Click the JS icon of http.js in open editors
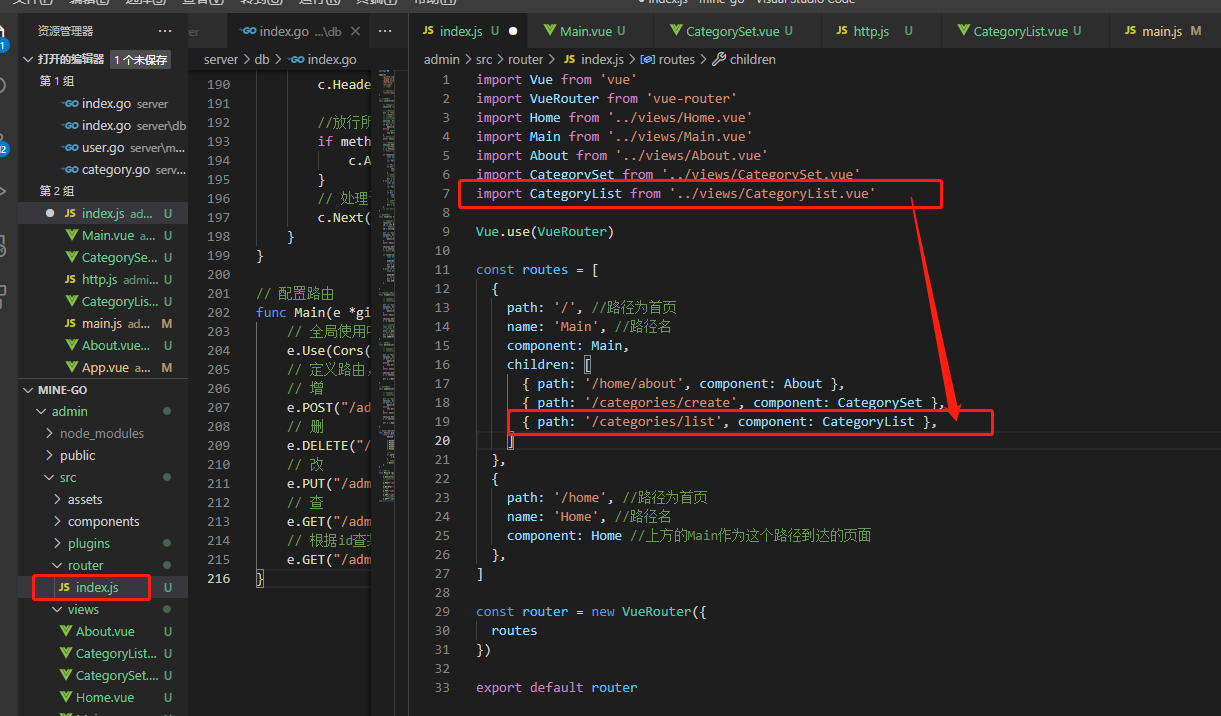The width and height of the screenshot is (1221, 716). coord(71,280)
